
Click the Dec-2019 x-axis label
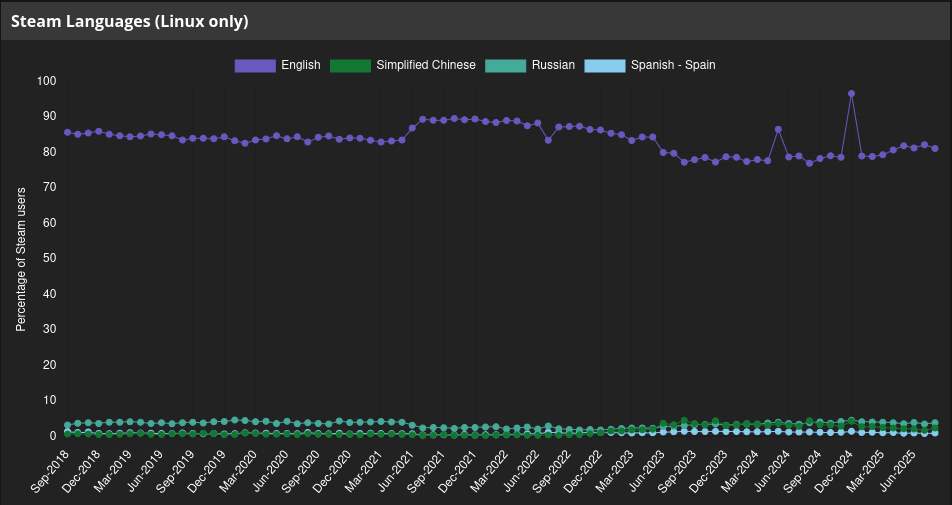pos(207,472)
